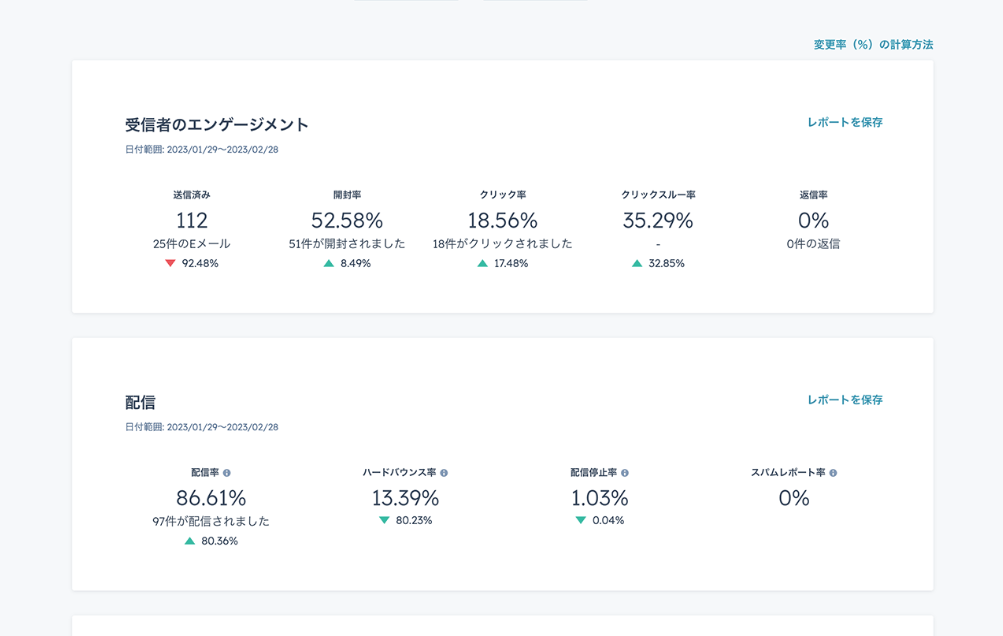
Task: Click the ハードバウンス率 value 13.39%
Action: 406,498
